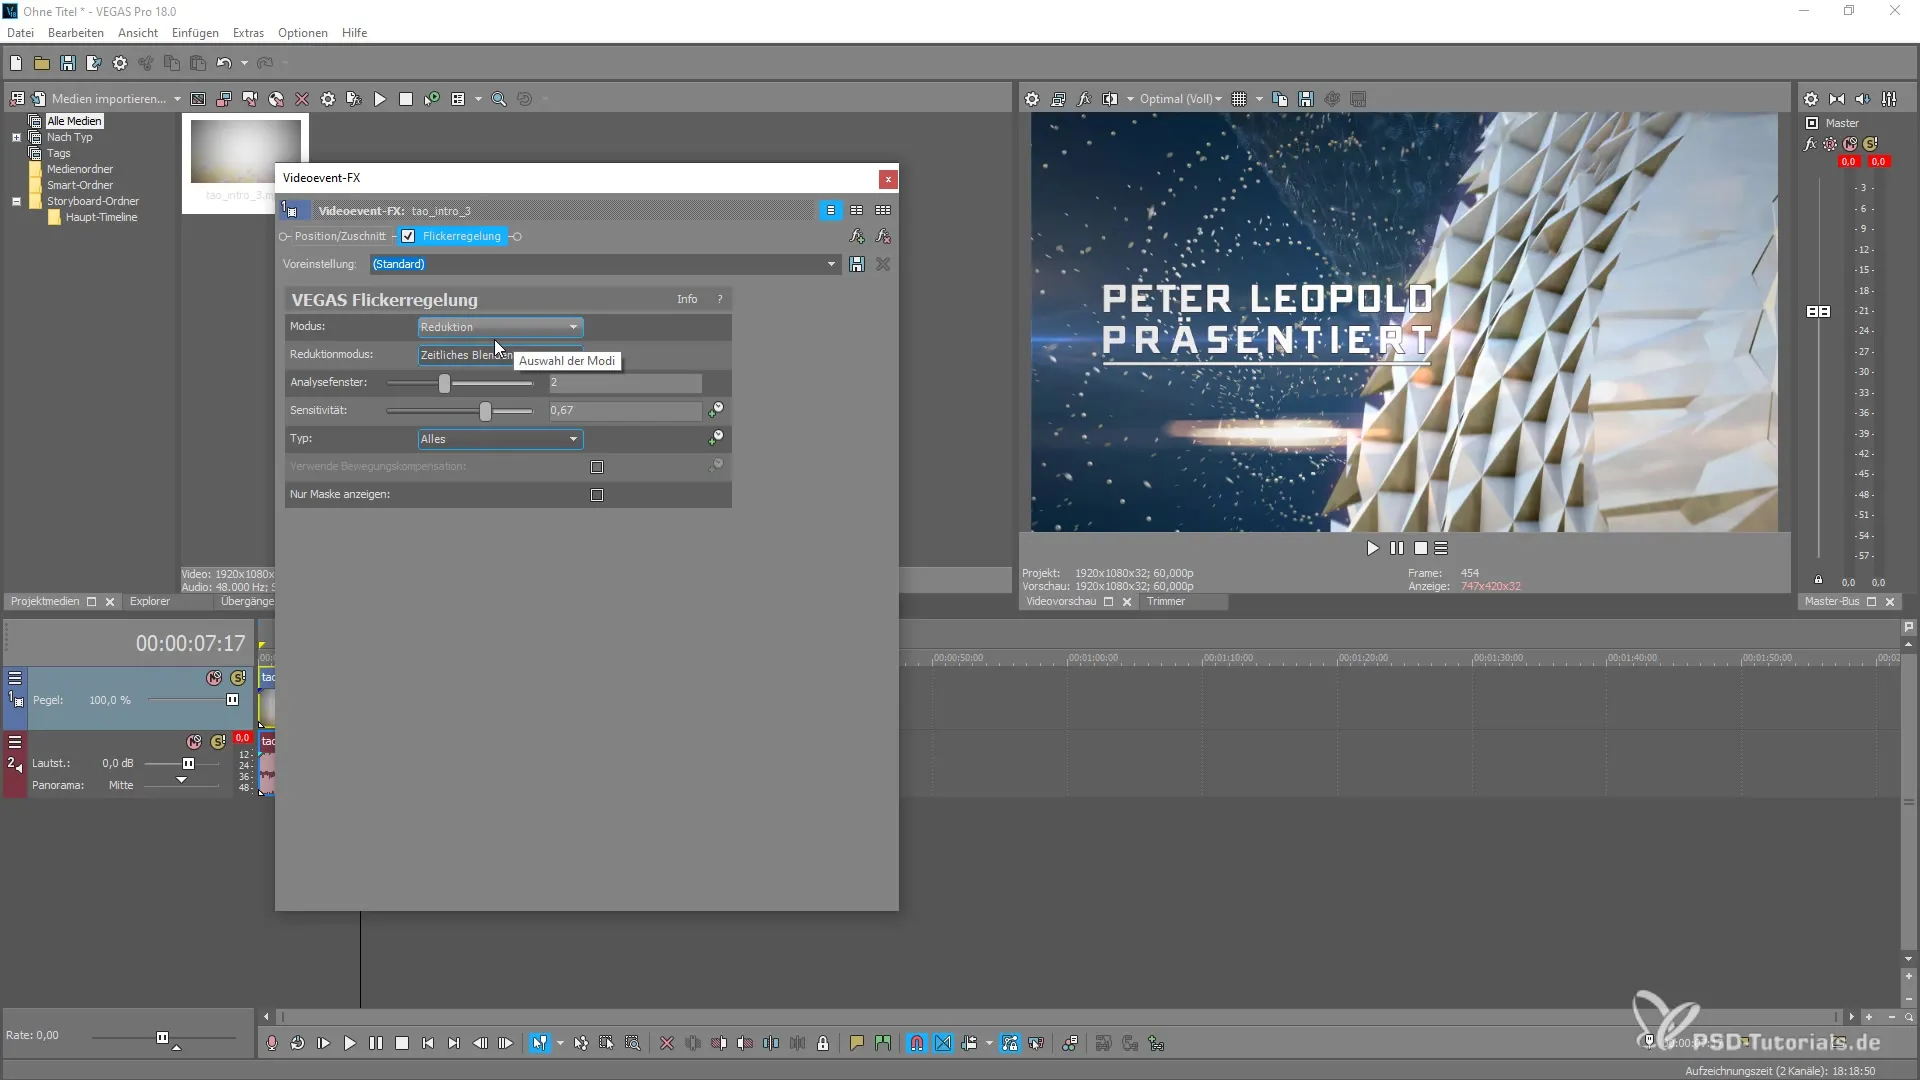Open the undo history dropdown arrow
The width and height of the screenshot is (1920, 1080).
[x=244, y=63]
